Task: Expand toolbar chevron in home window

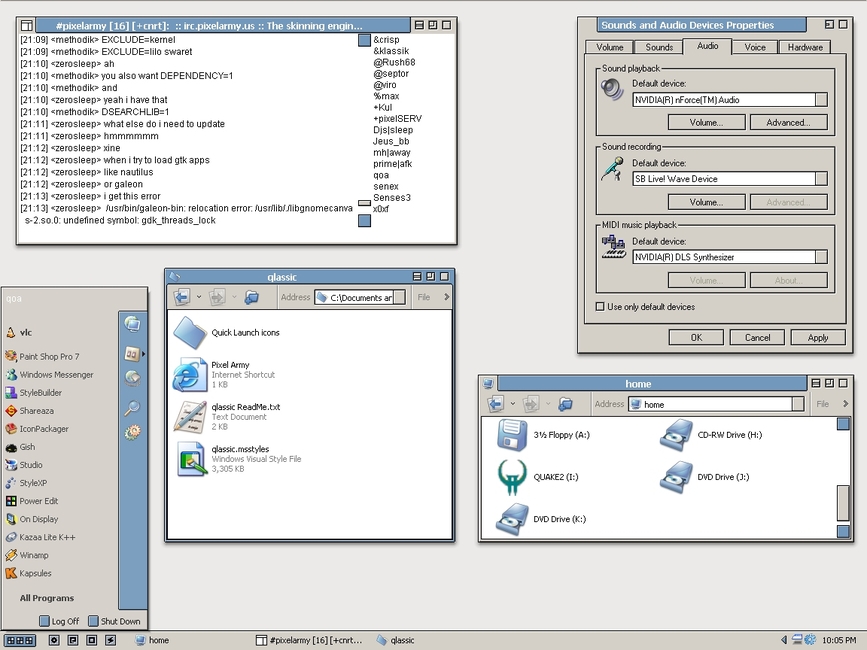Action: point(845,404)
